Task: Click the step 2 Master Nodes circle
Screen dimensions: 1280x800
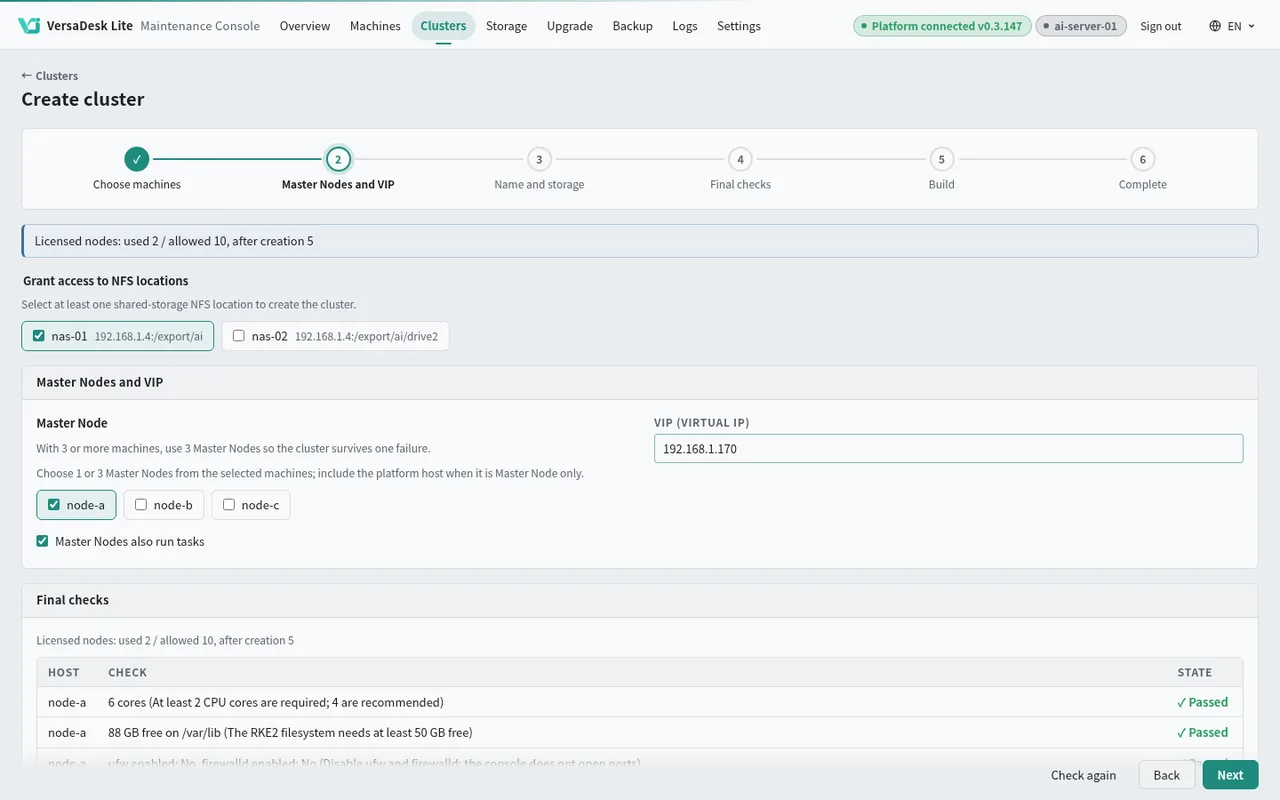Action: tap(338, 159)
